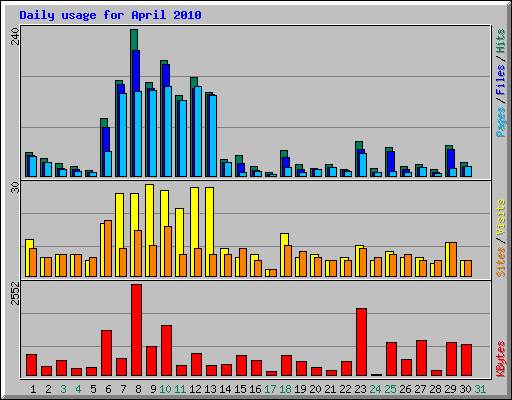The height and width of the screenshot is (400, 512).
Task: Click the orange Sites bar for day 6
Action: (108, 248)
